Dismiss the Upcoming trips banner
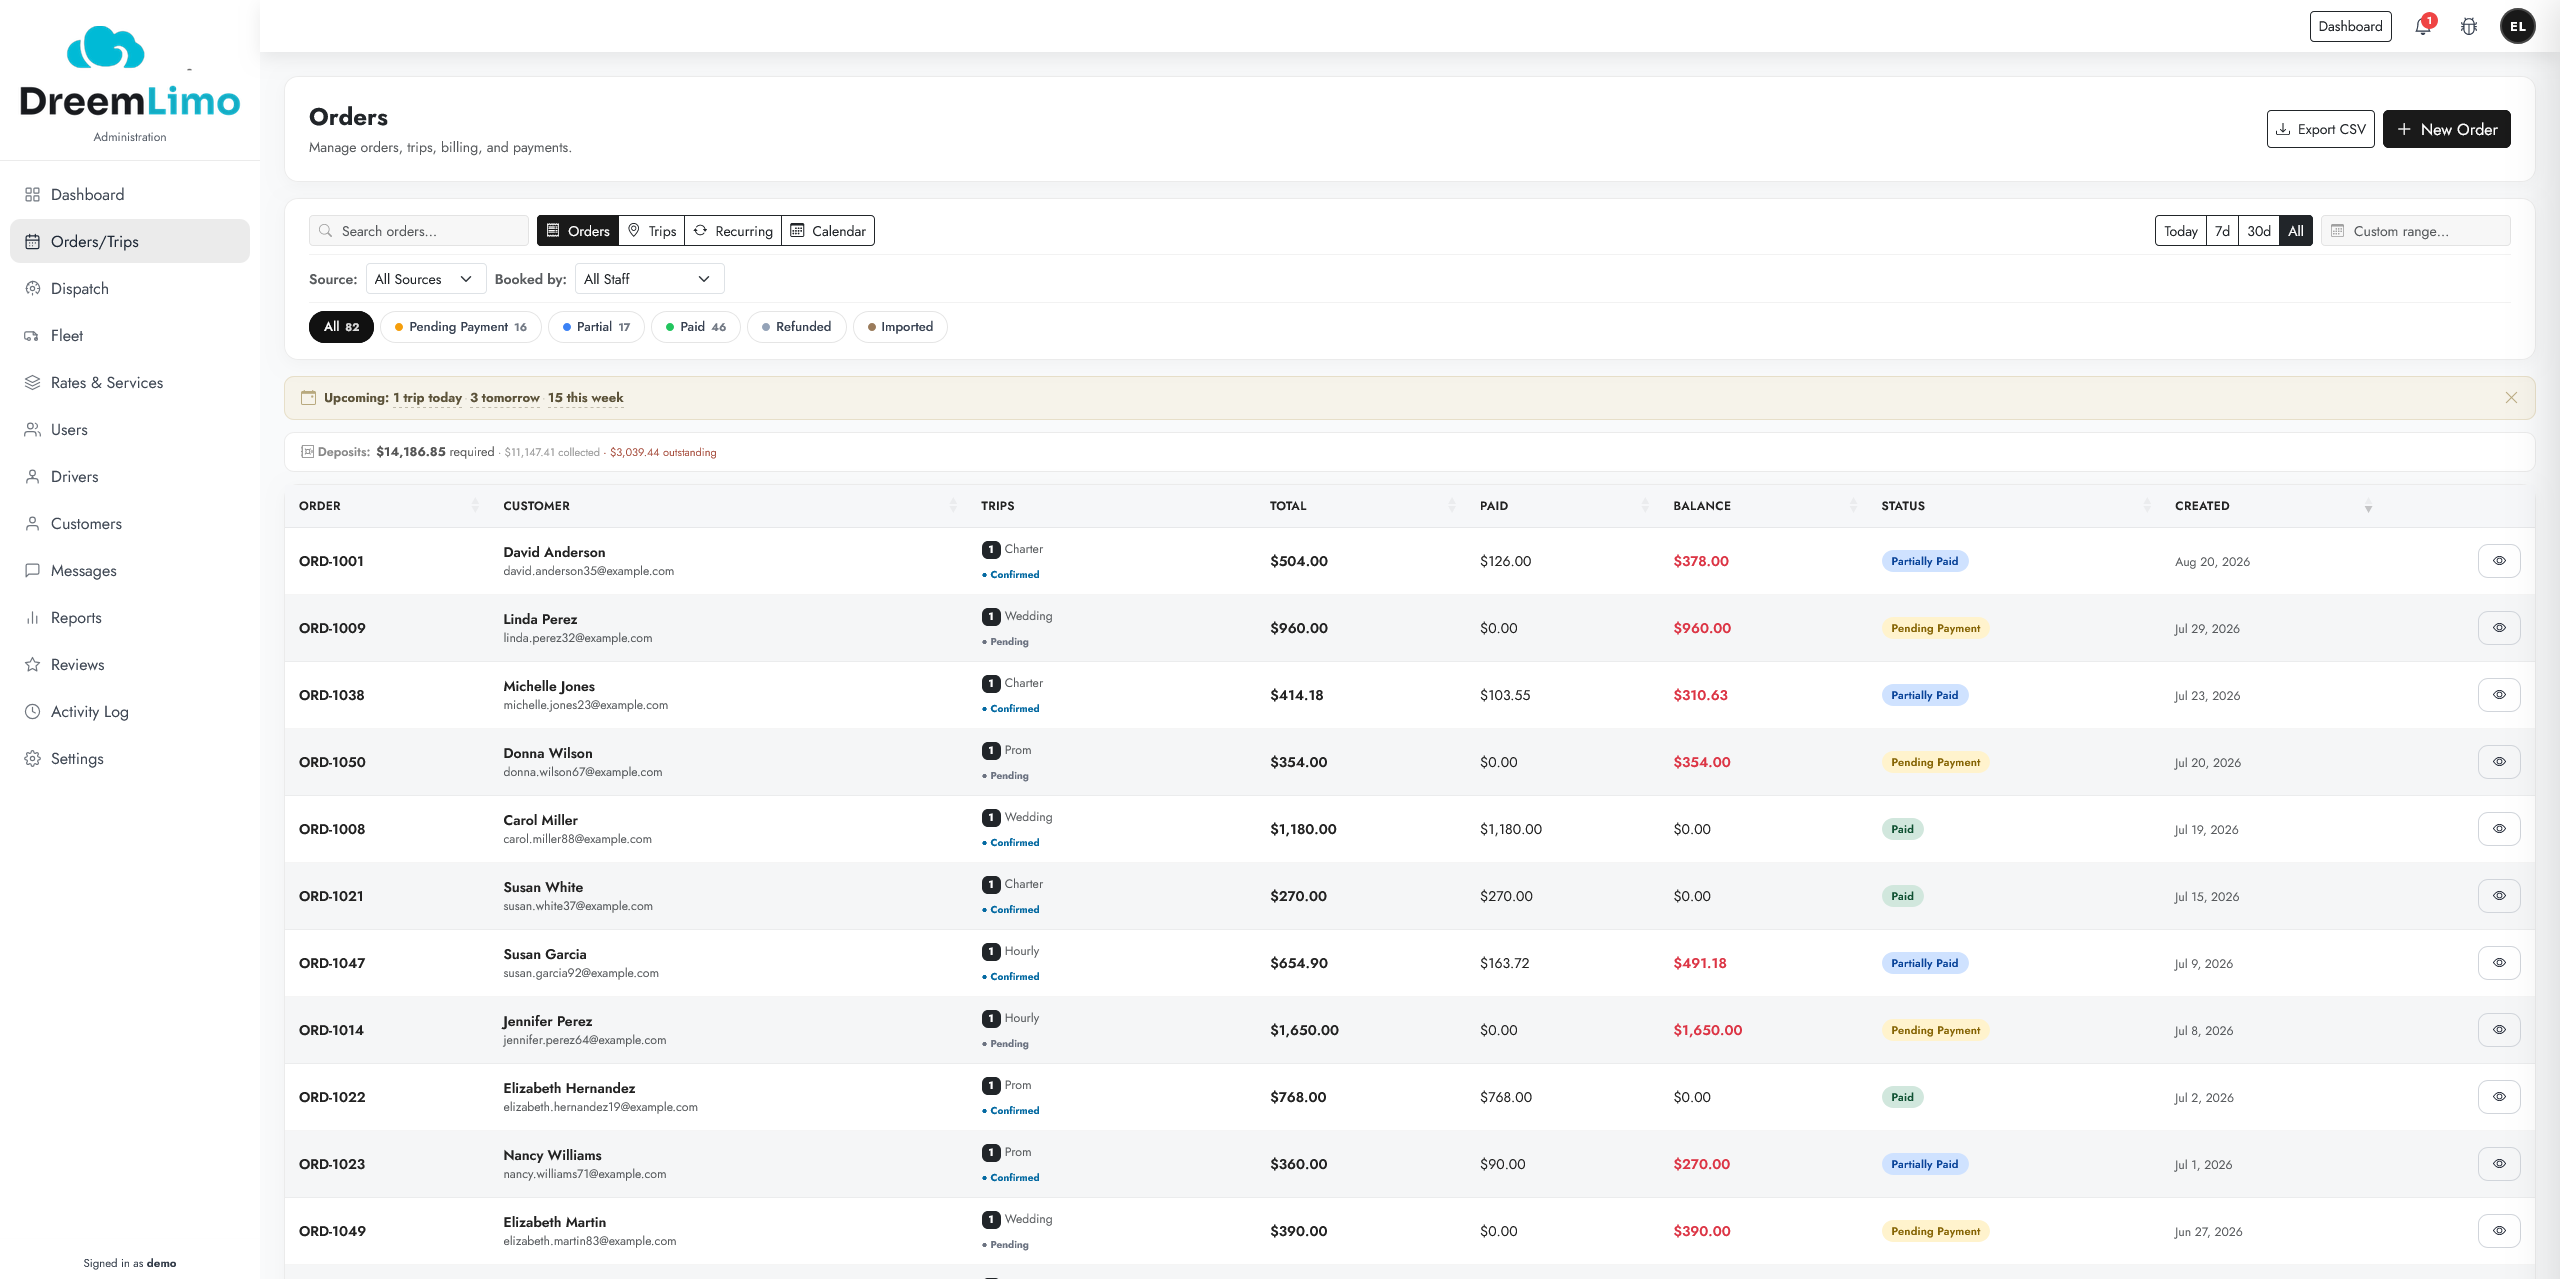Viewport: 2560px width, 1279px height. [2511, 398]
